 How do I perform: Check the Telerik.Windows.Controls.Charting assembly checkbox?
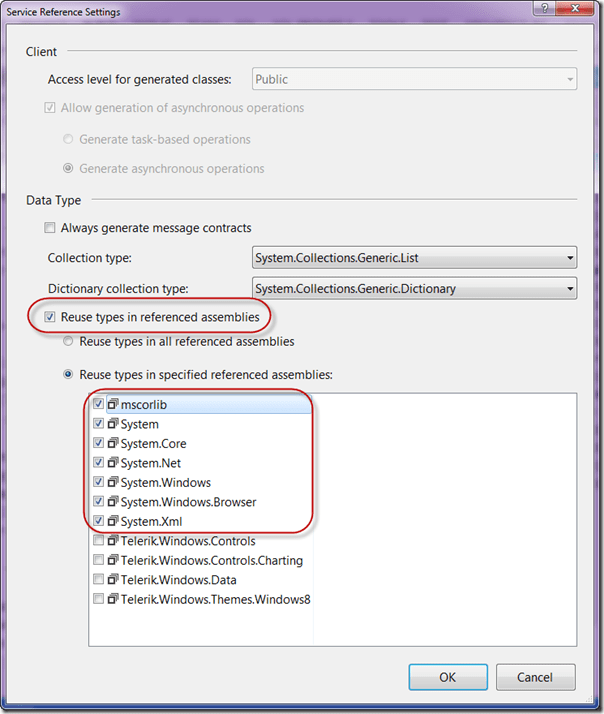tap(98, 561)
